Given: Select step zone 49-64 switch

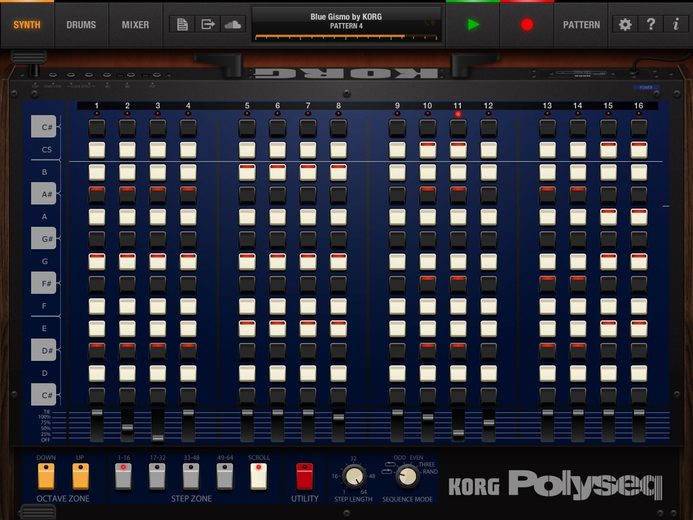Looking at the screenshot, I should pyautogui.click(x=225, y=476).
